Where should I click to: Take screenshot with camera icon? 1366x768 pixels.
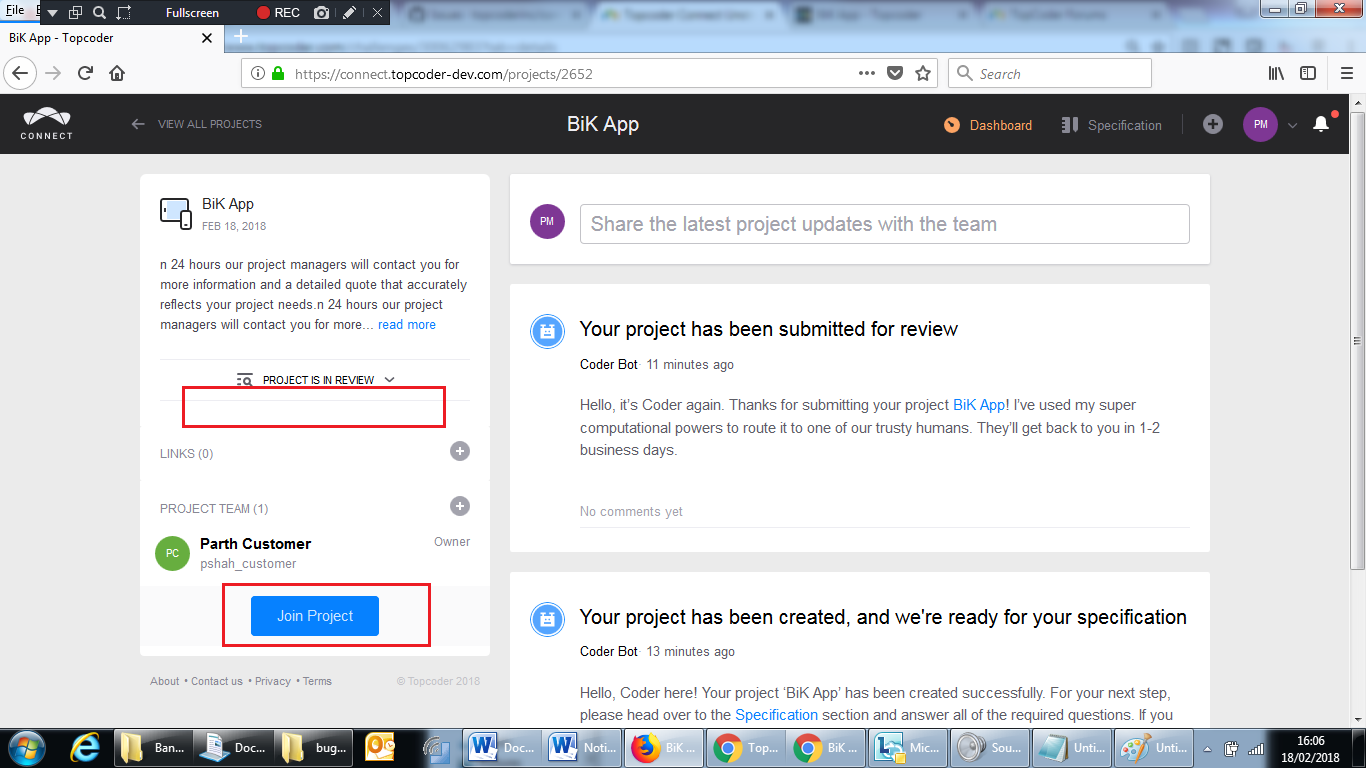pos(321,13)
